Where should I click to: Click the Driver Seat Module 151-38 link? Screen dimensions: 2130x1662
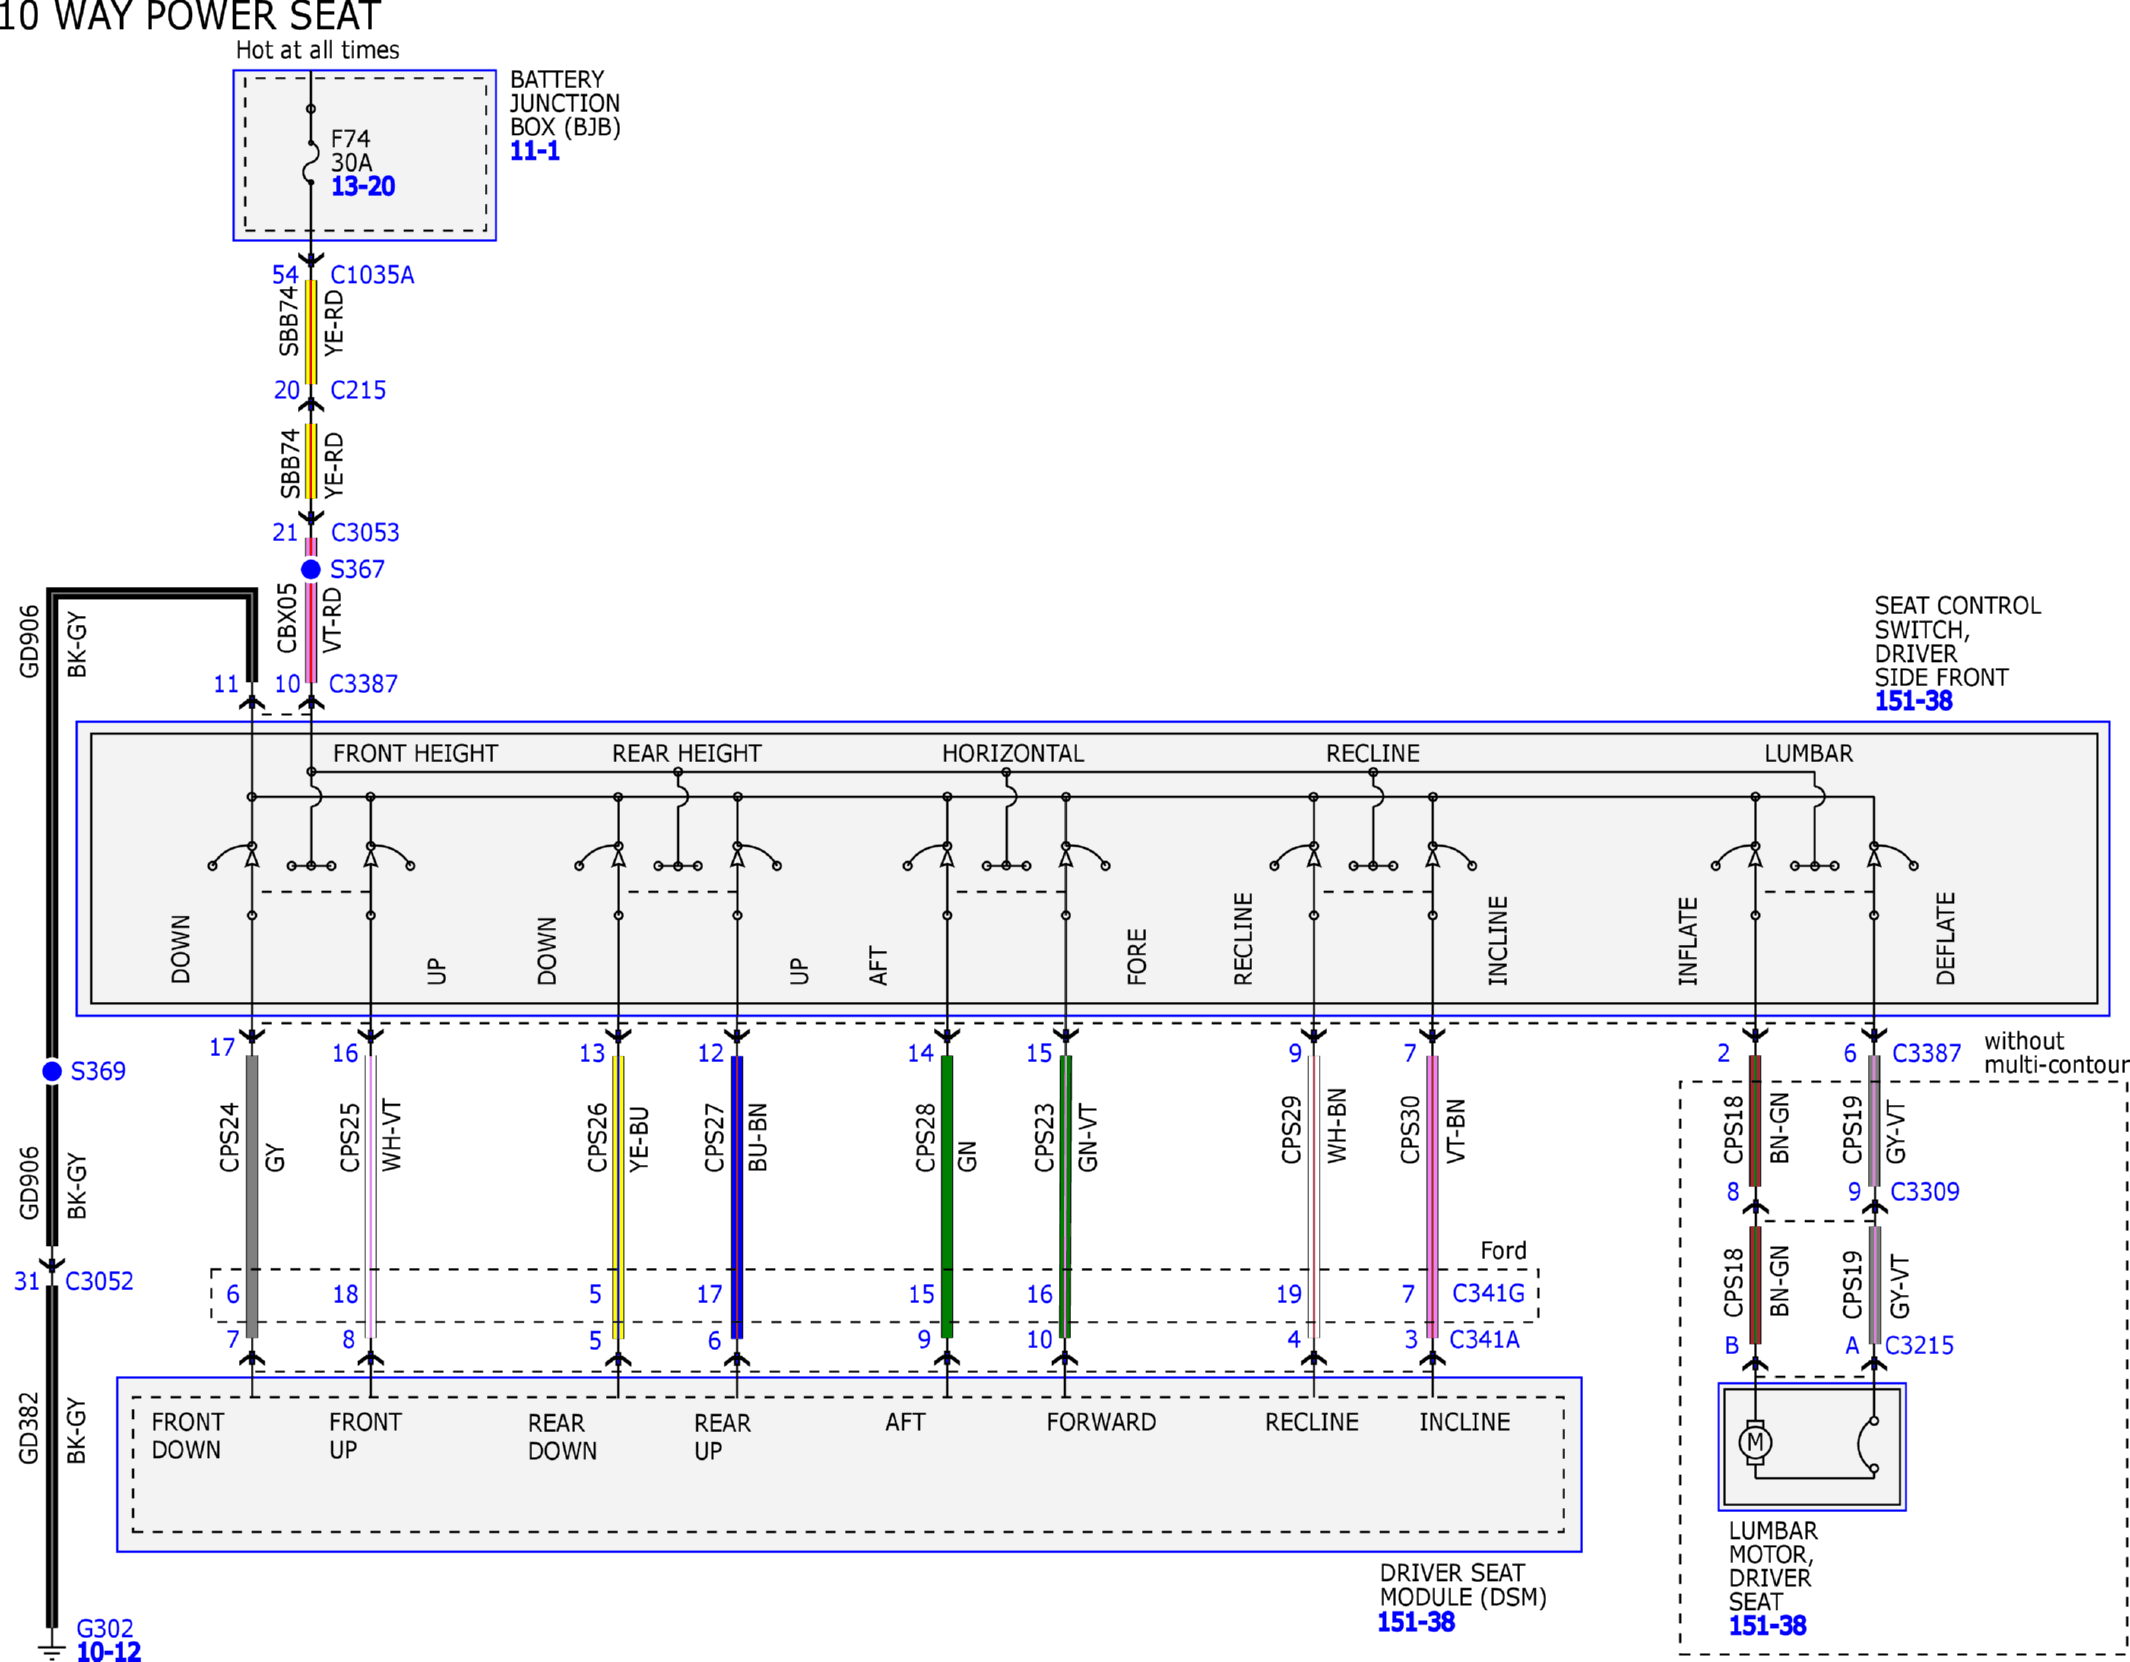coord(1416,1622)
